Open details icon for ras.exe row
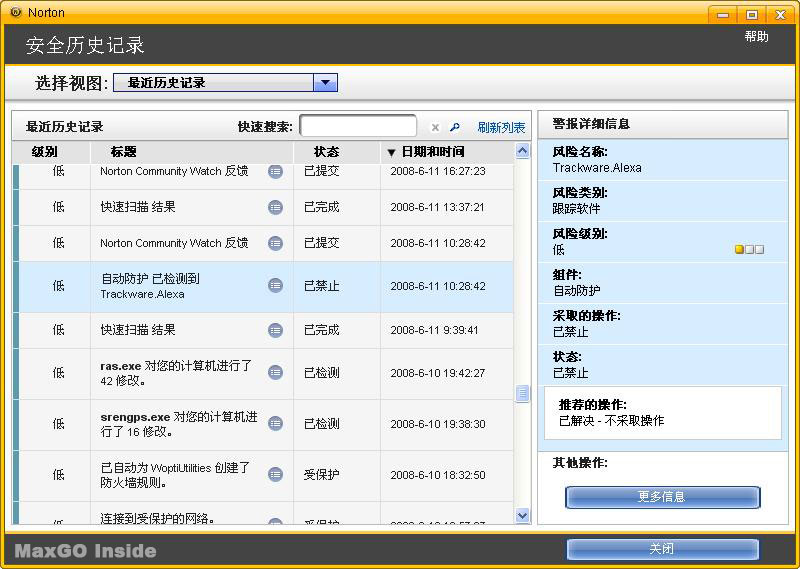Screen dimensions: 800x569 [276, 373]
